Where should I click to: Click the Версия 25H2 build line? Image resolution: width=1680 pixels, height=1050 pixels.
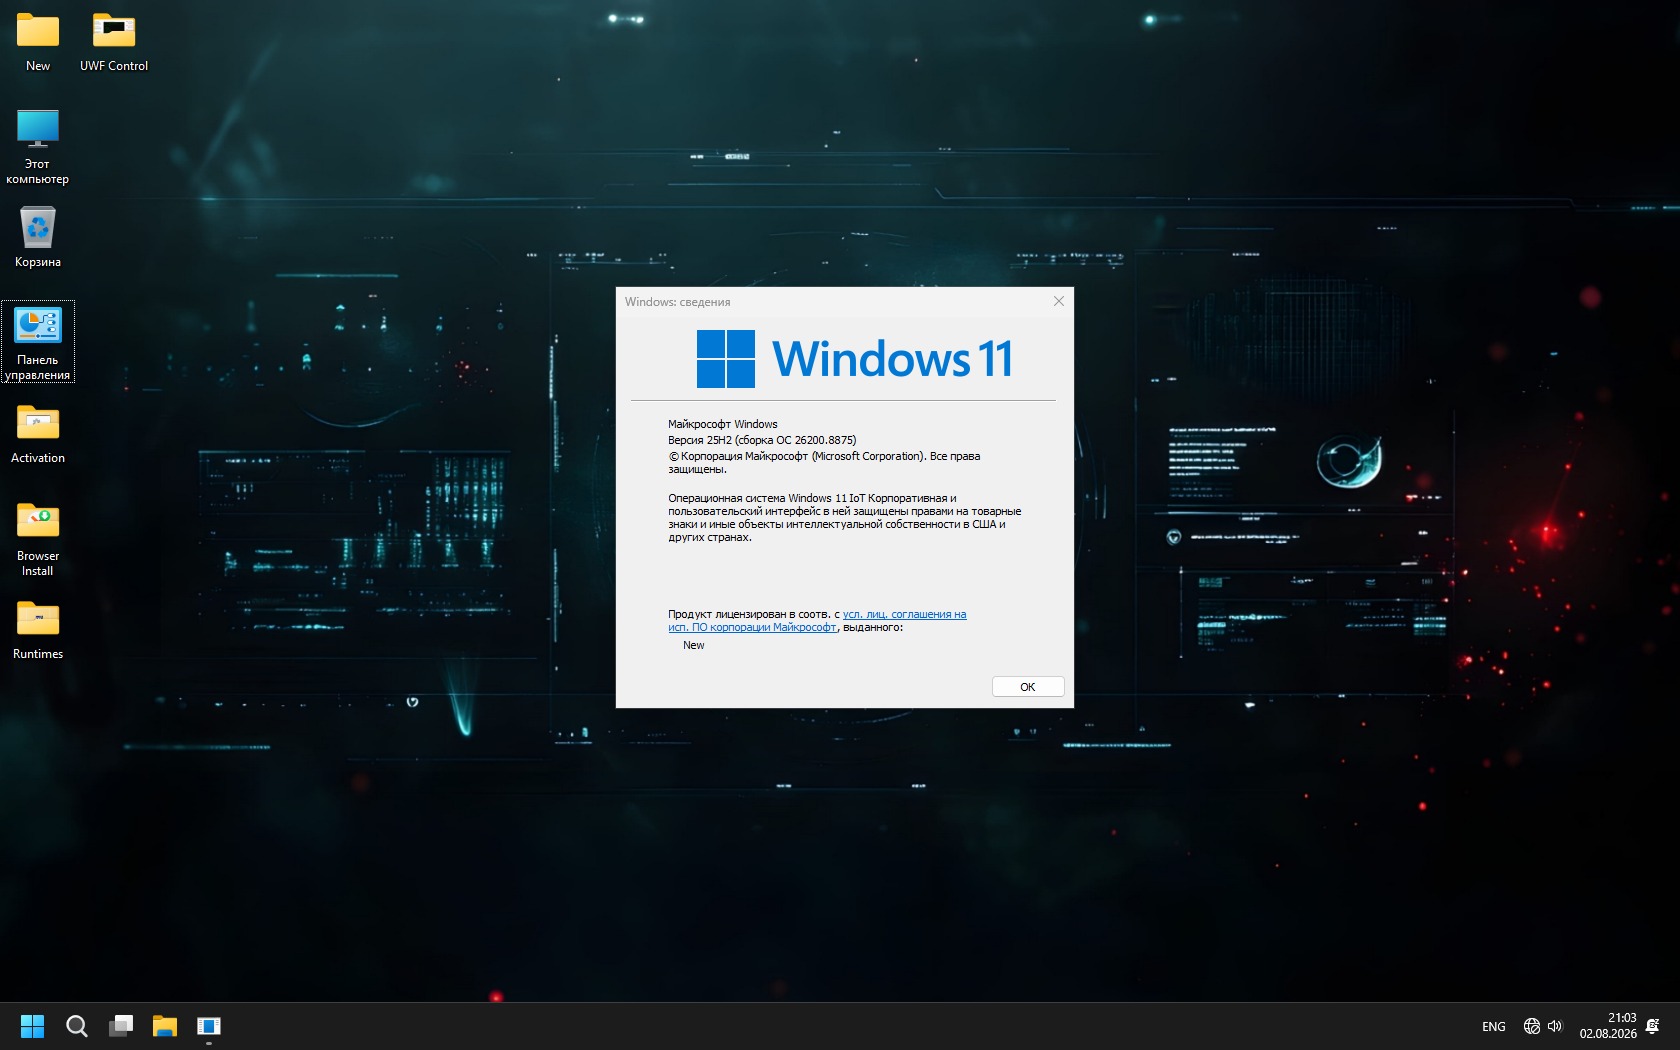tap(762, 440)
